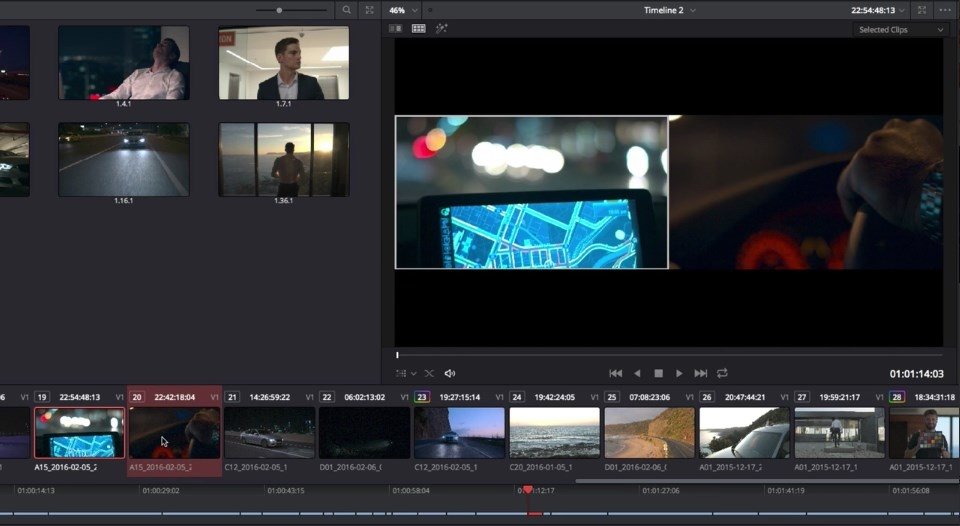The width and height of the screenshot is (960, 526).
Task: Click the left split-screen map image in viewer
Action: 531,192
